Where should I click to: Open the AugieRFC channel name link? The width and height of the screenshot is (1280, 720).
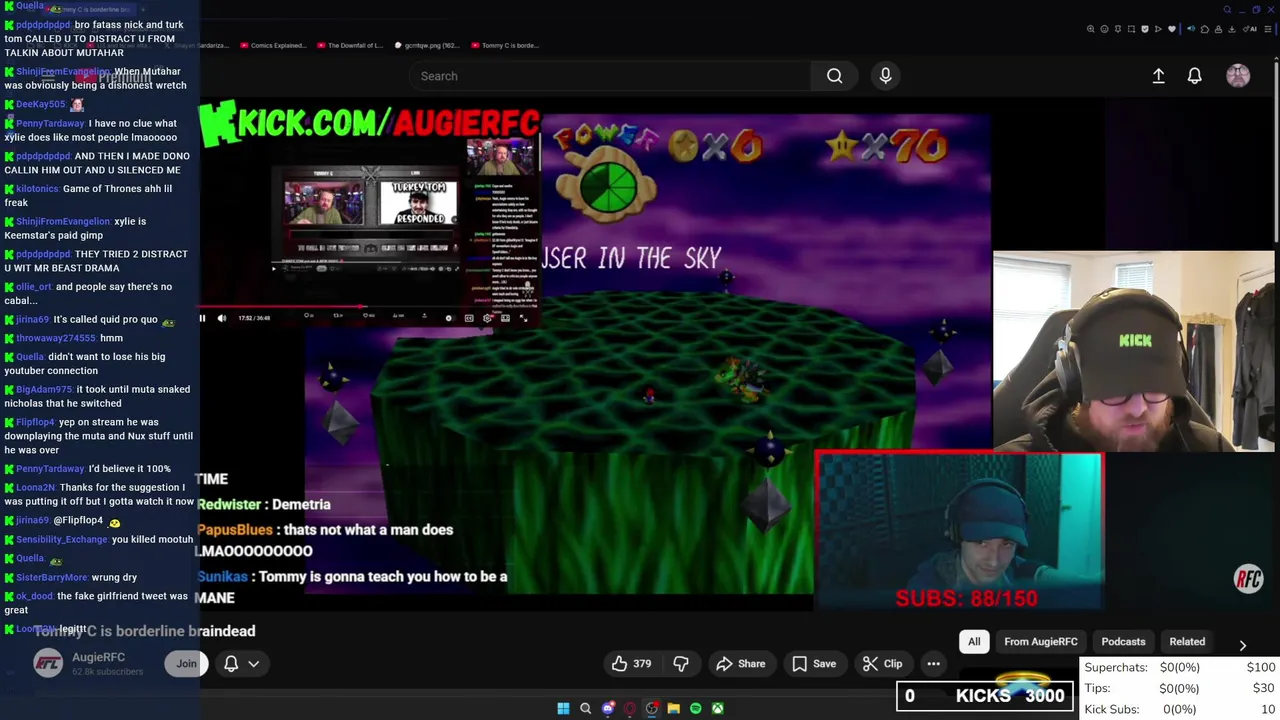(x=98, y=657)
